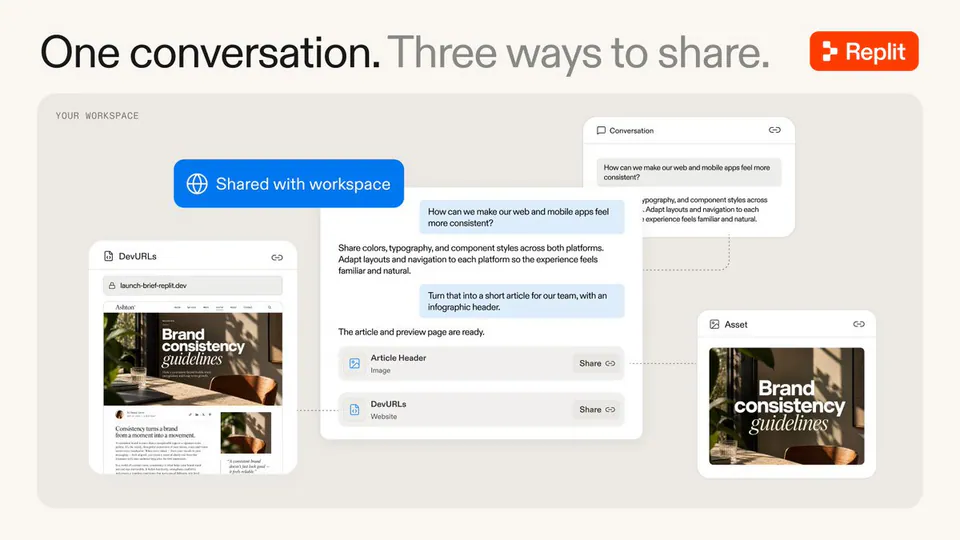This screenshot has width=960, height=540.
Task: Click the globe icon in Shared with workspace
Action: tap(197, 184)
